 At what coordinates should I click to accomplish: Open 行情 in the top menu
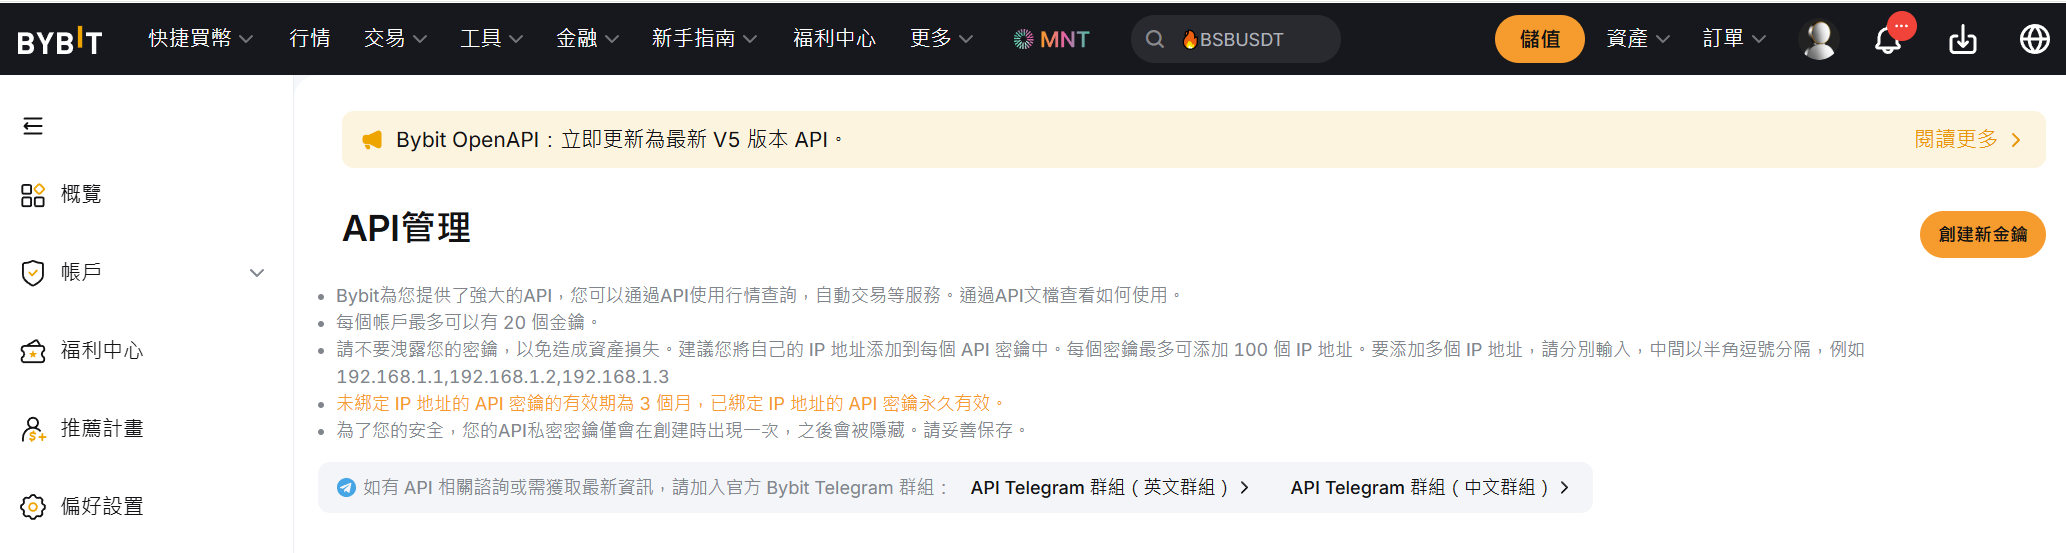(x=310, y=38)
